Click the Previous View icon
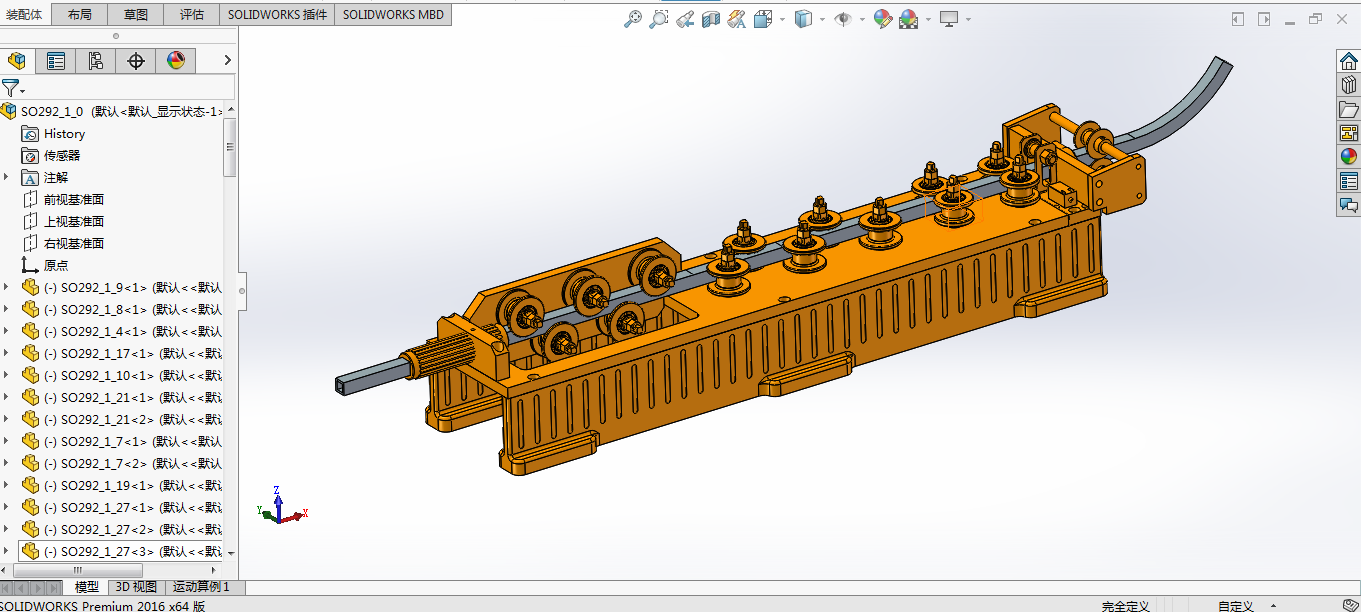The height and width of the screenshot is (612, 1361). [x=685, y=19]
